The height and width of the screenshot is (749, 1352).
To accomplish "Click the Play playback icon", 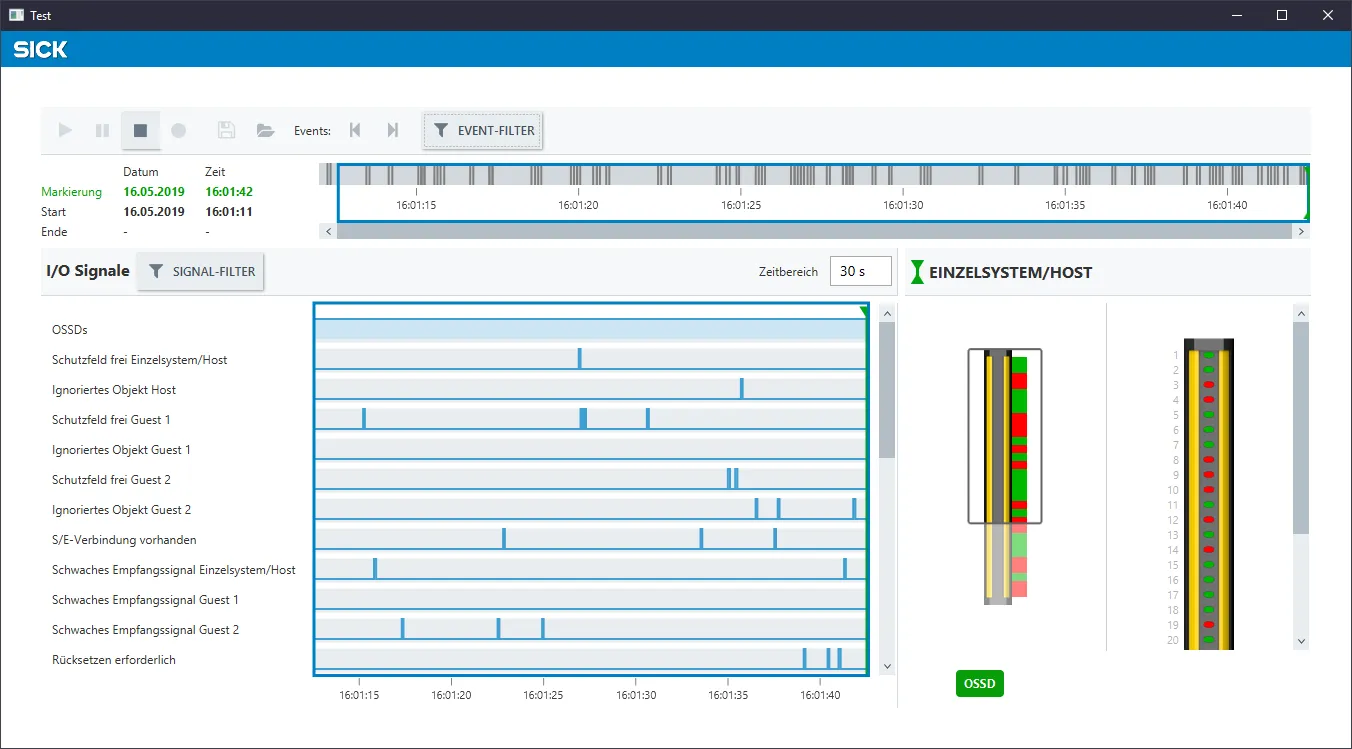I will point(65,130).
